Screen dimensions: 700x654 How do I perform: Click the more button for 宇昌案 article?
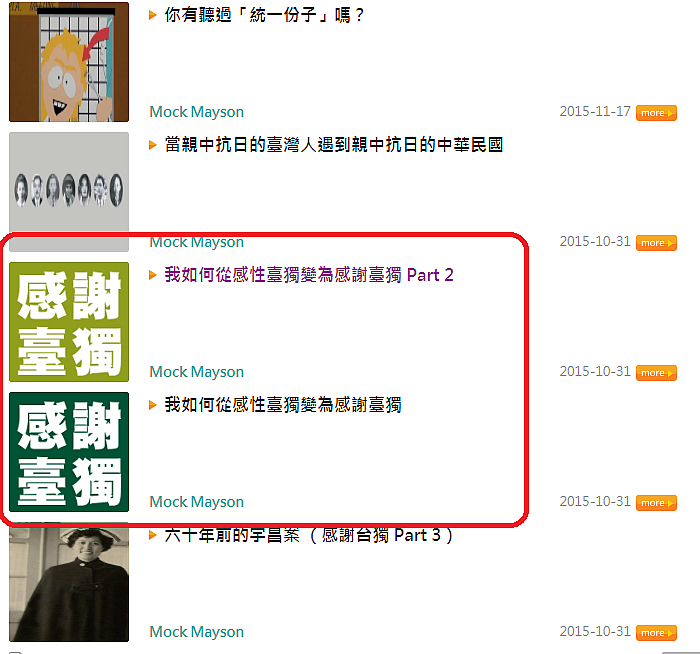[x=656, y=633]
